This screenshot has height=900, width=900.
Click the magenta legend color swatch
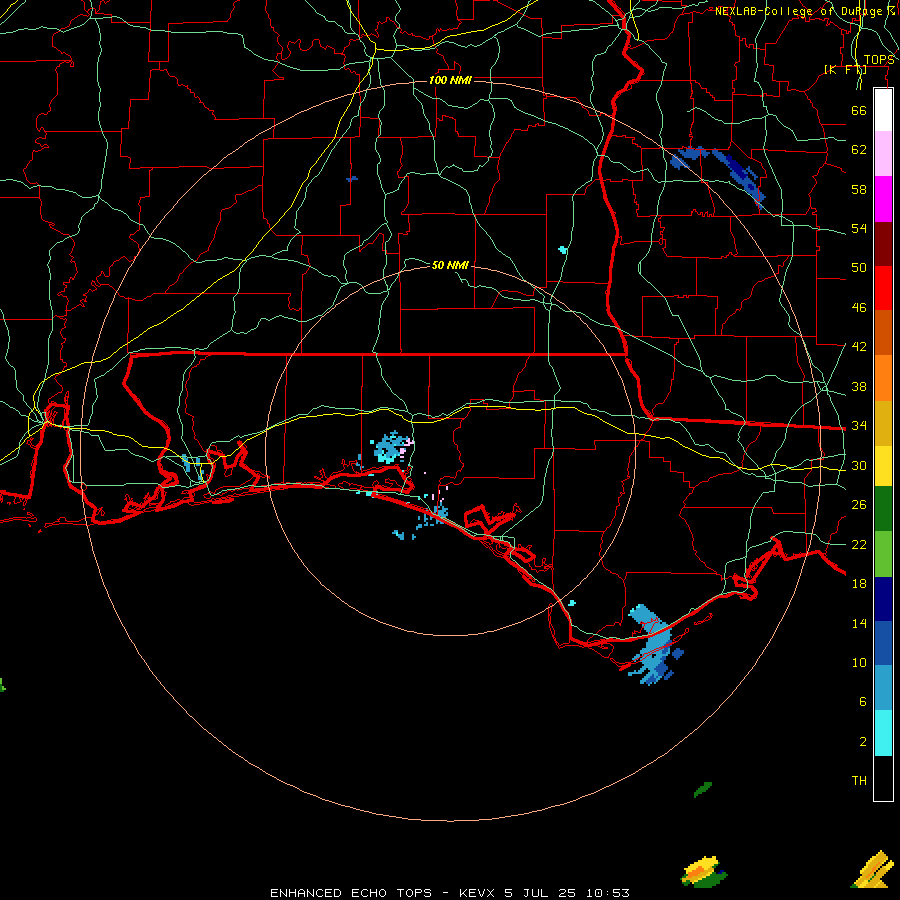[x=883, y=199]
